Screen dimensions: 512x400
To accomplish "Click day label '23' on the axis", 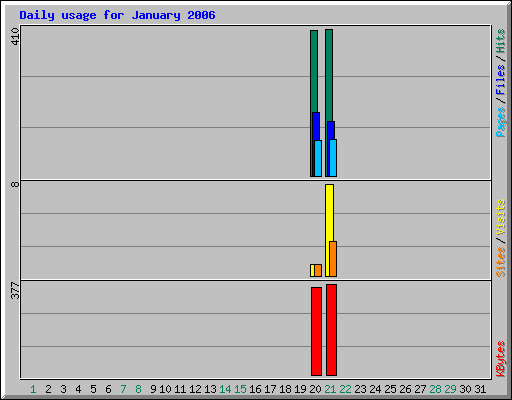I will point(360,389).
